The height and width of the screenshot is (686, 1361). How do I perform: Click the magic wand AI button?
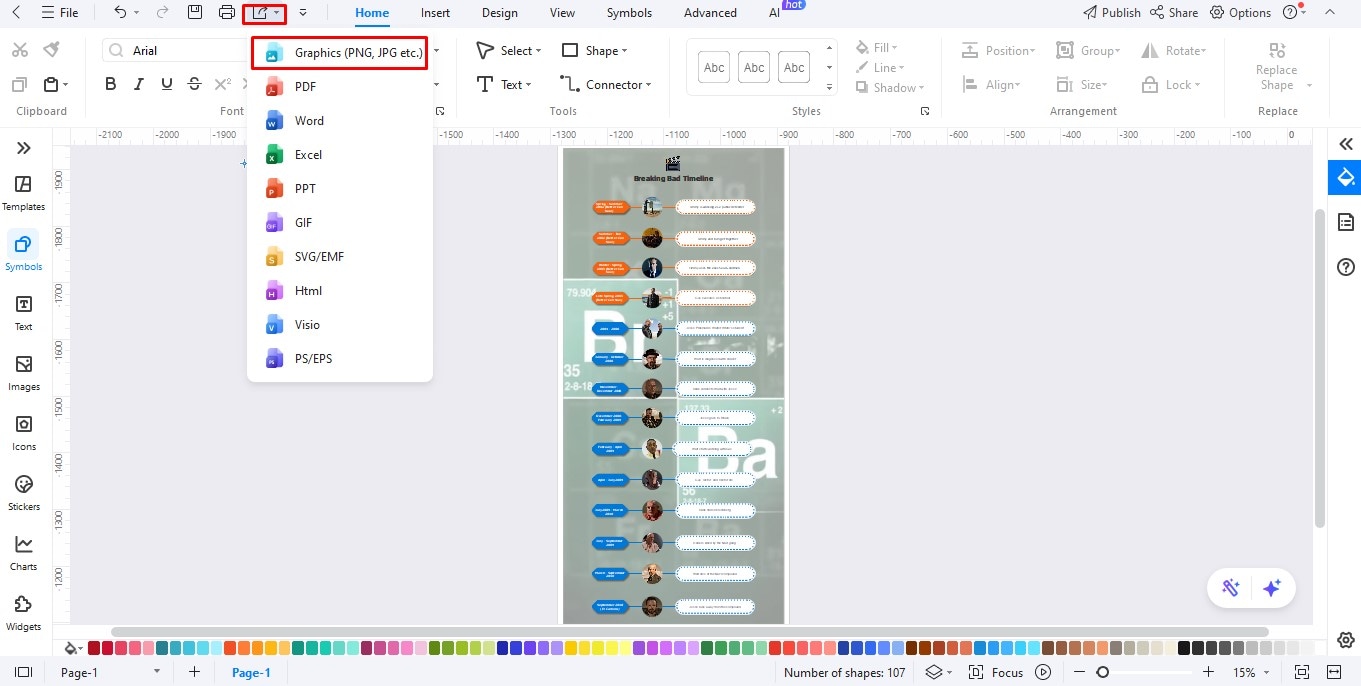[1231, 588]
